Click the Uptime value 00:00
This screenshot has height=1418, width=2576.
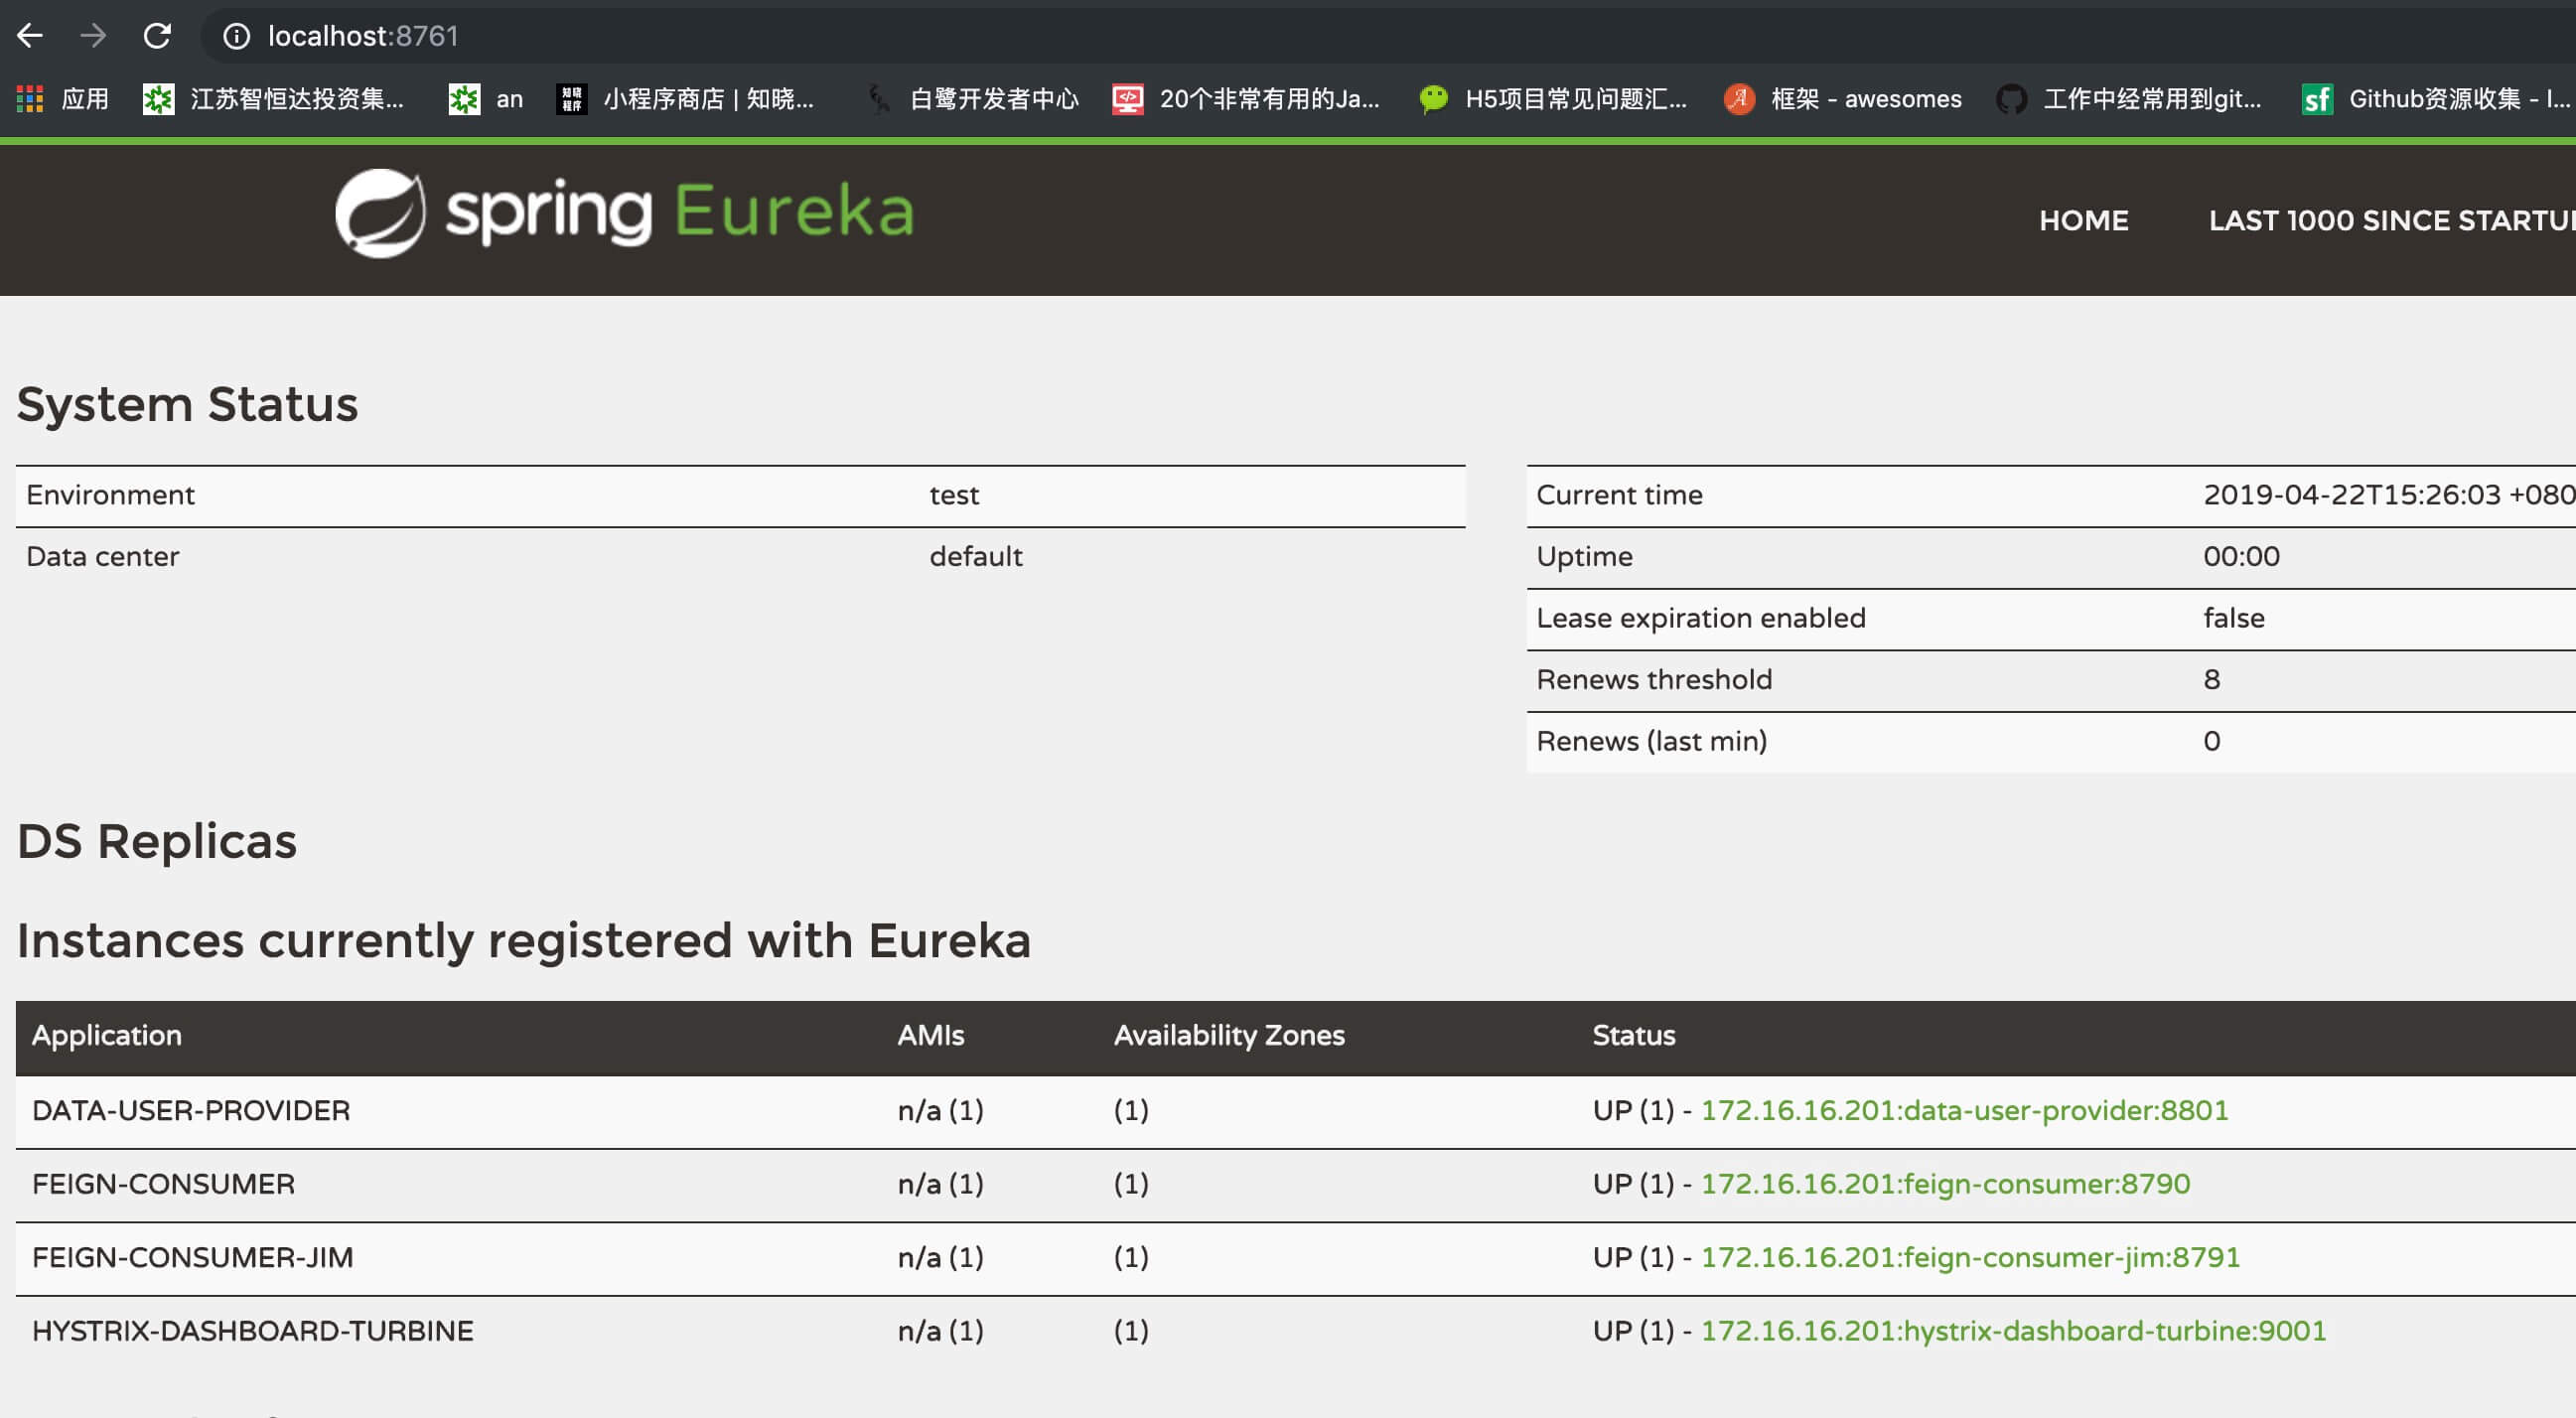[2241, 556]
